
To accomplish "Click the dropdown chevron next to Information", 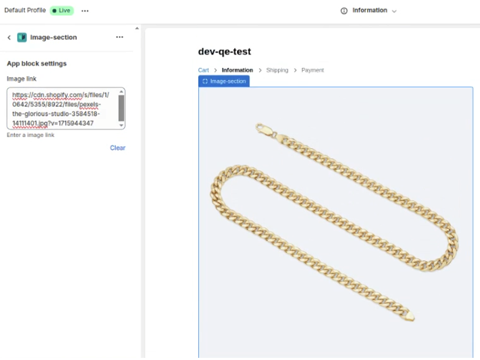I will pyautogui.click(x=394, y=11).
